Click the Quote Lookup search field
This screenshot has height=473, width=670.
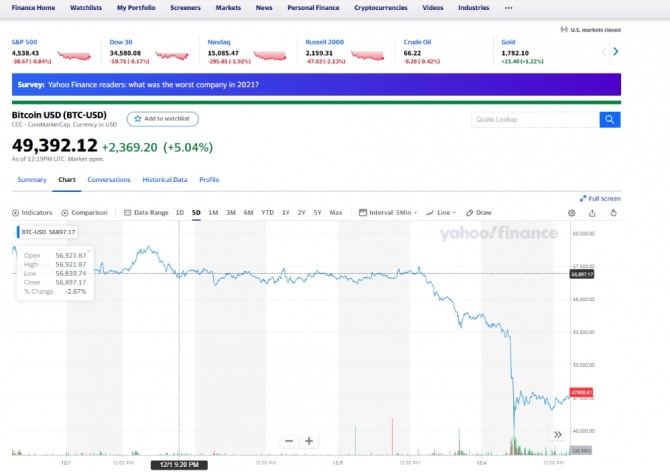[535, 120]
